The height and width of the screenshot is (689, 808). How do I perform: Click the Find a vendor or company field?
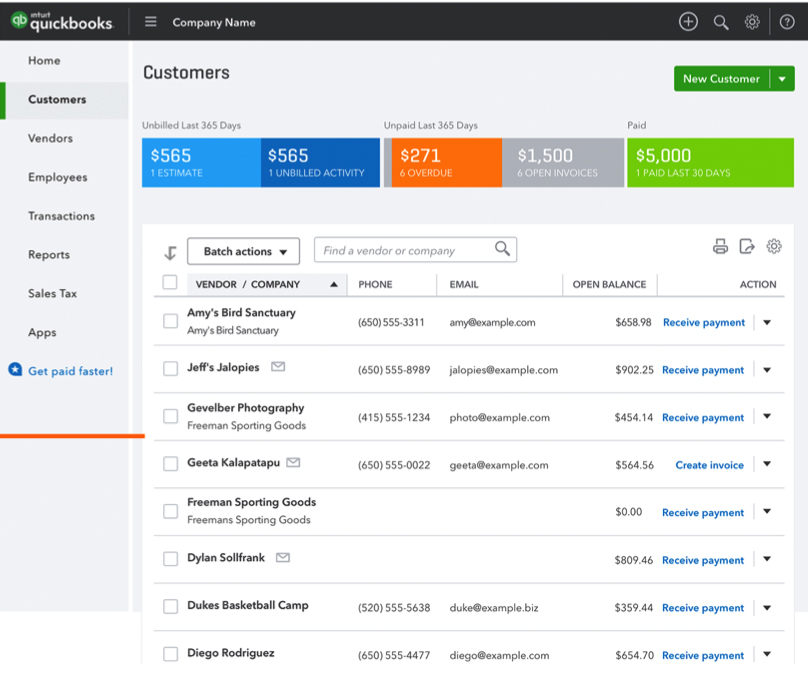click(415, 250)
